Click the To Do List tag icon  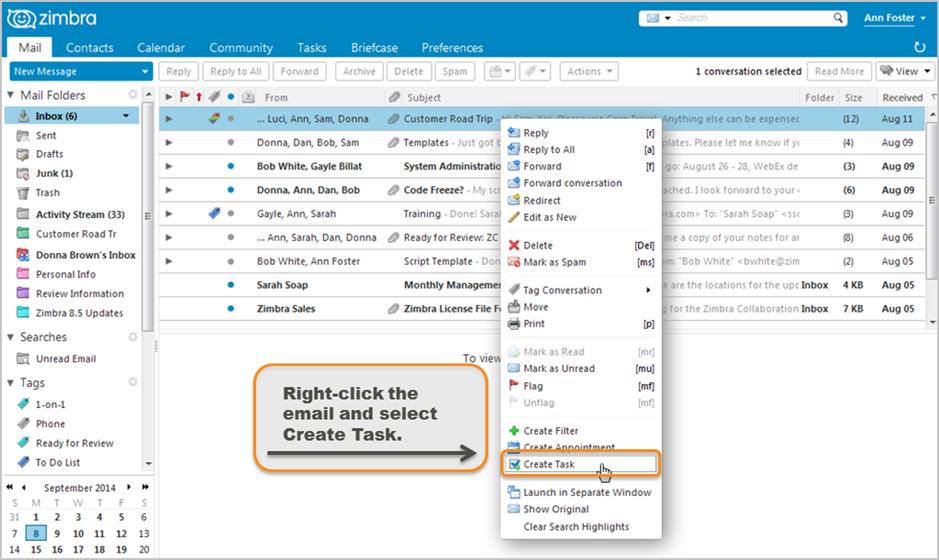pyautogui.click(x=23, y=462)
